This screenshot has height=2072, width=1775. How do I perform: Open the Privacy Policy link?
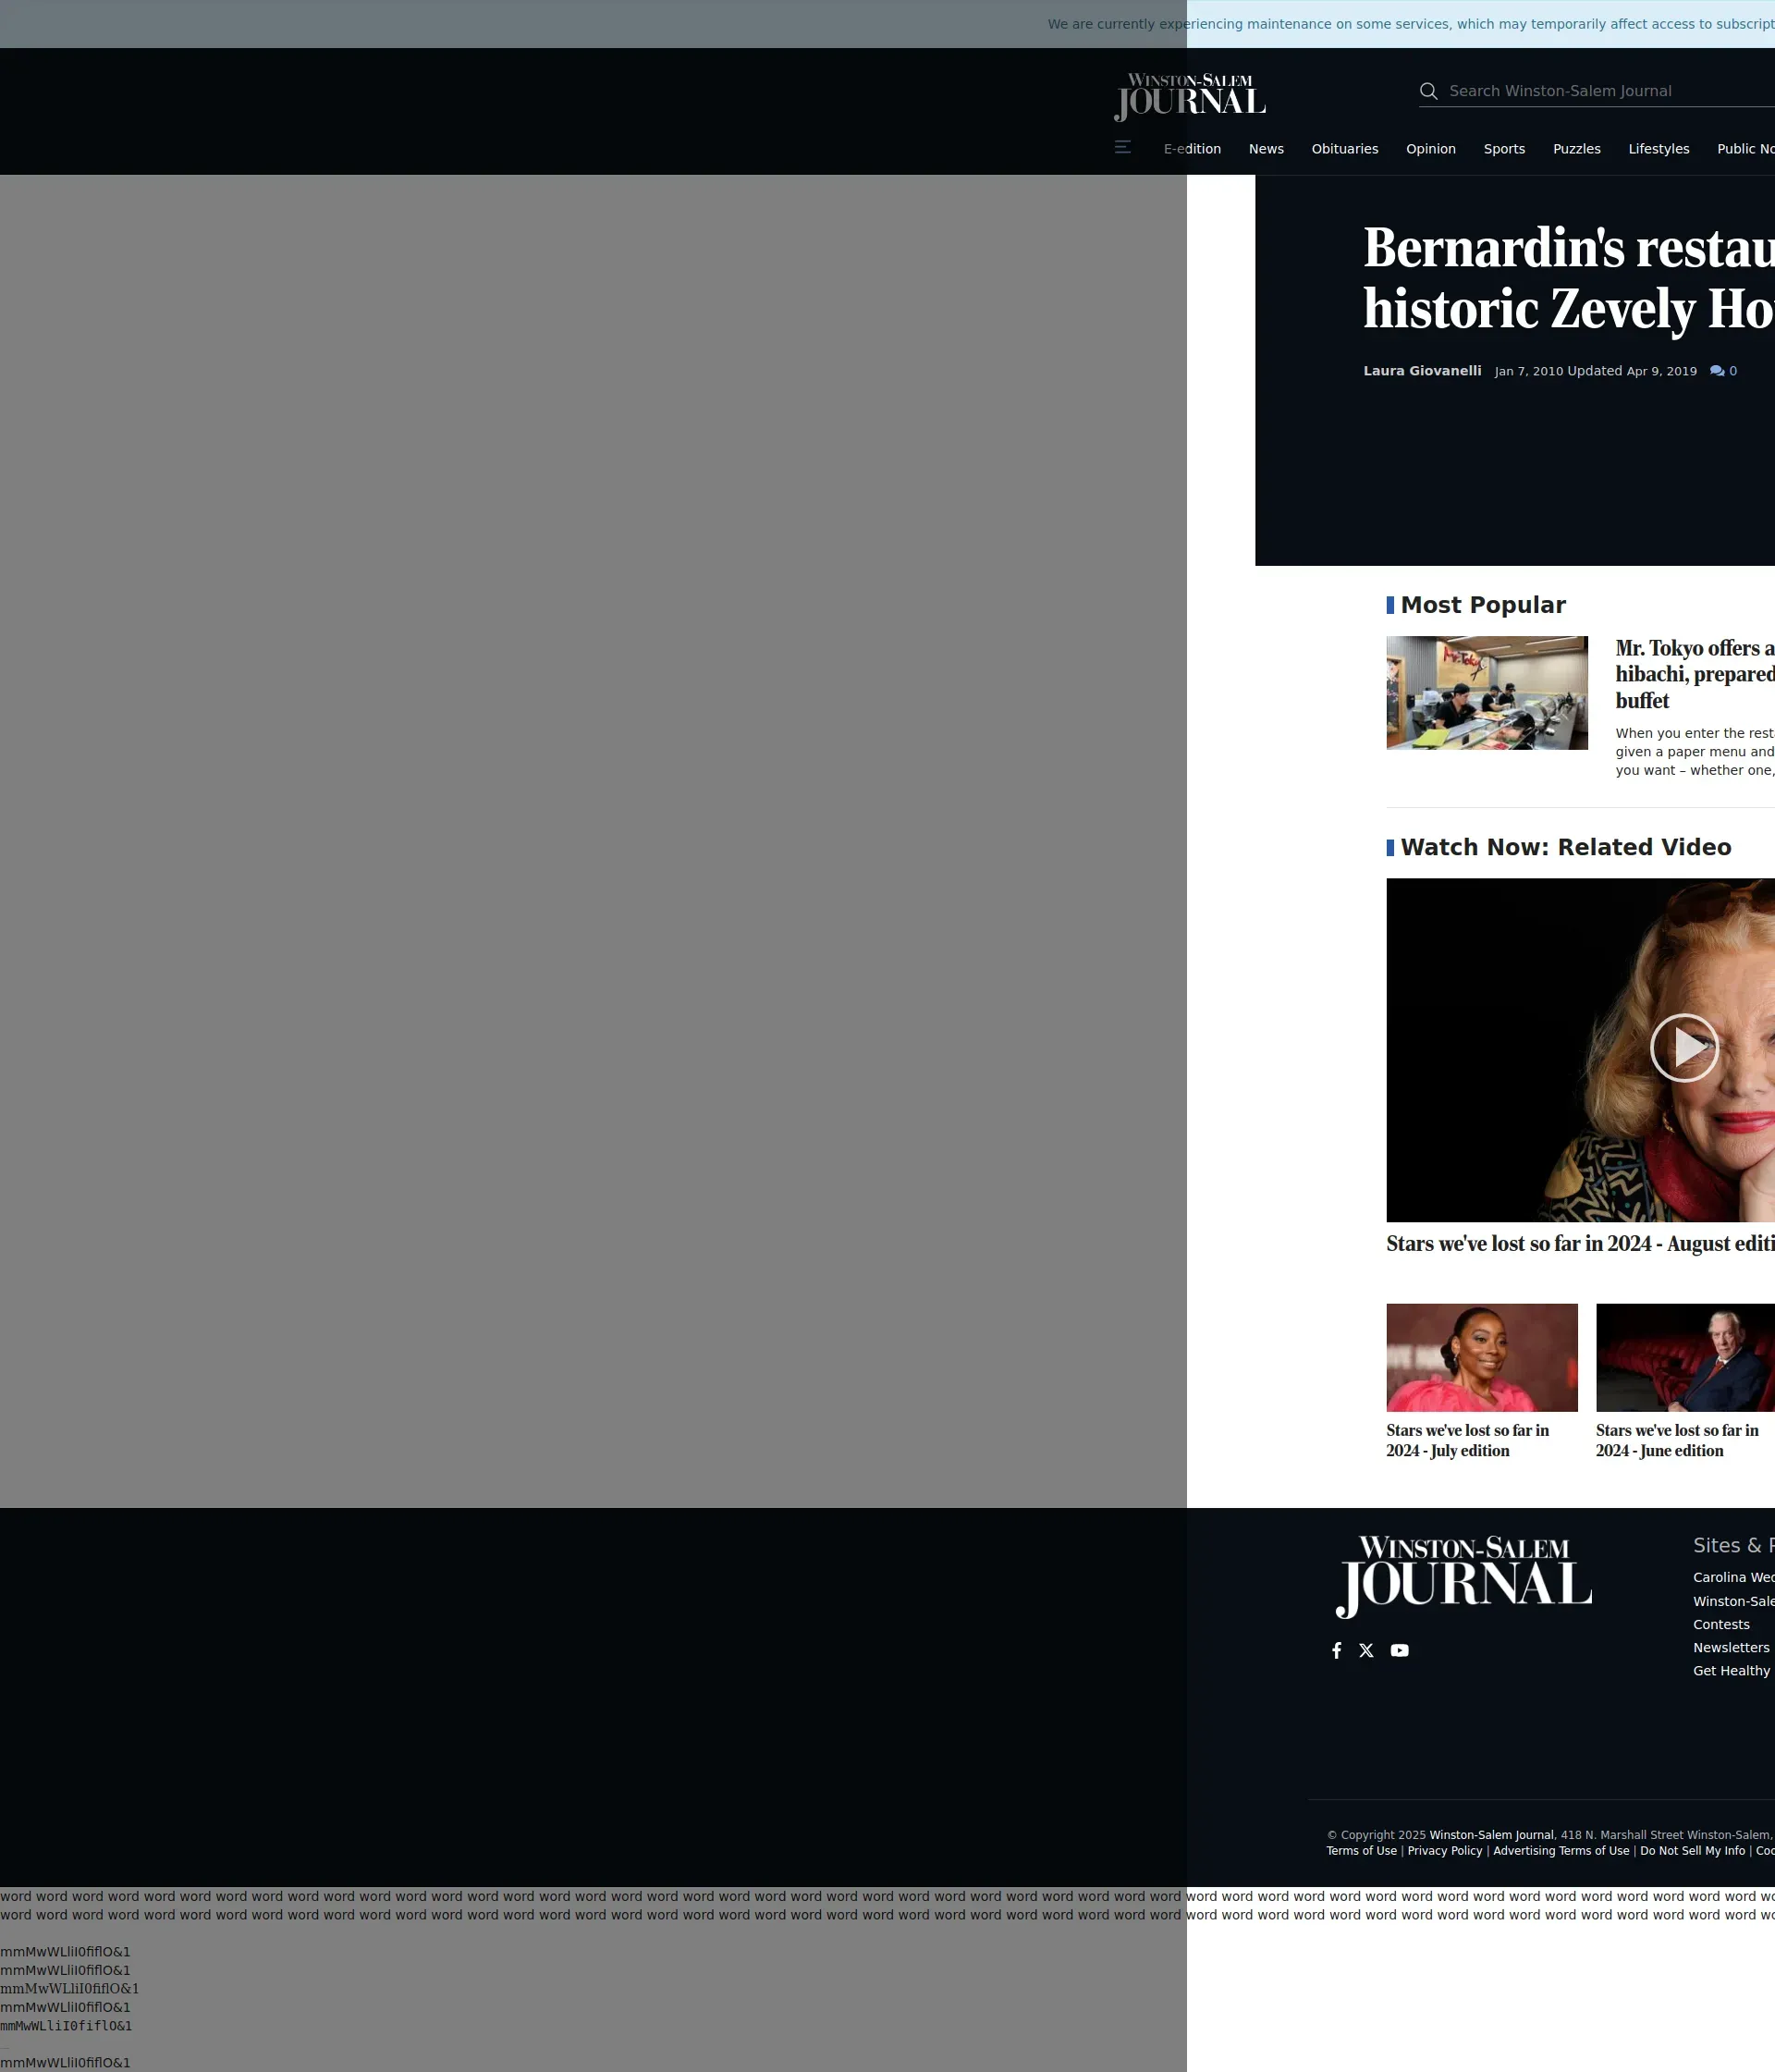[1444, 1851]
